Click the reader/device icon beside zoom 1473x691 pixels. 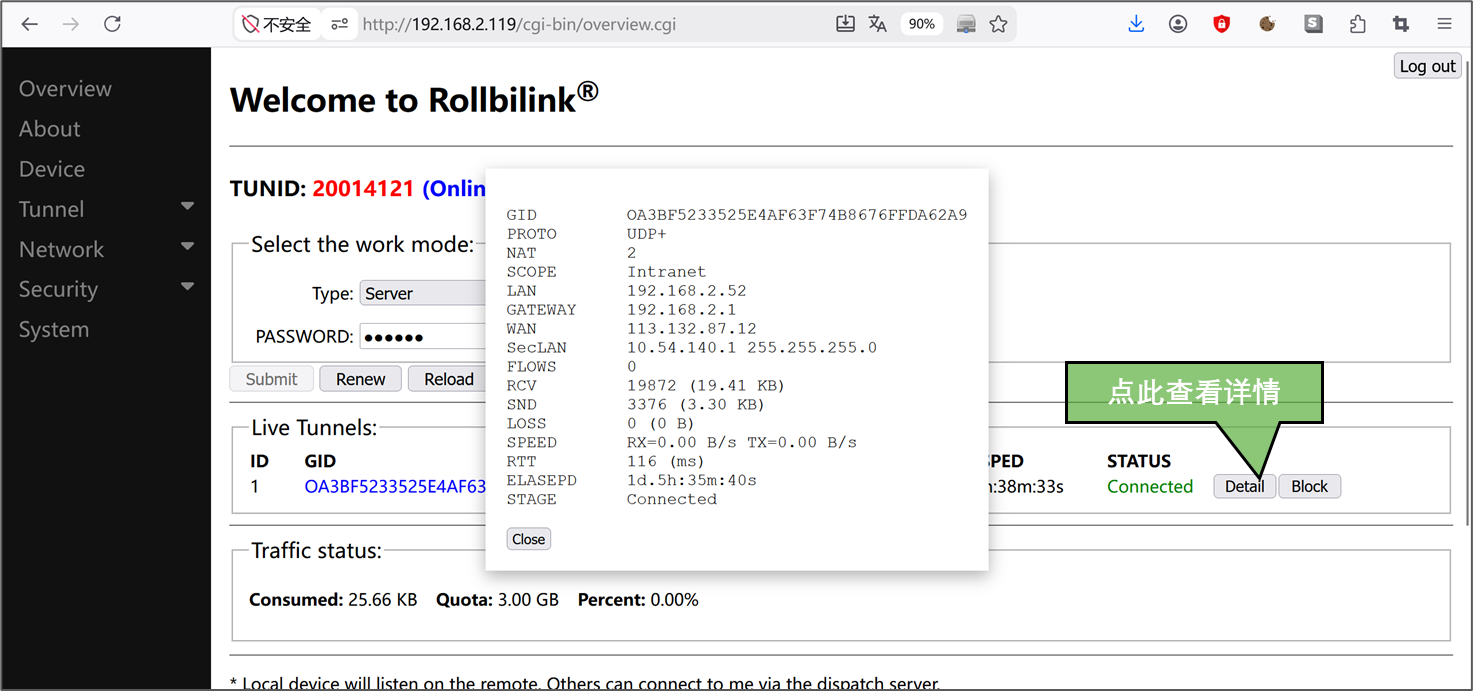tap(966, 24)
